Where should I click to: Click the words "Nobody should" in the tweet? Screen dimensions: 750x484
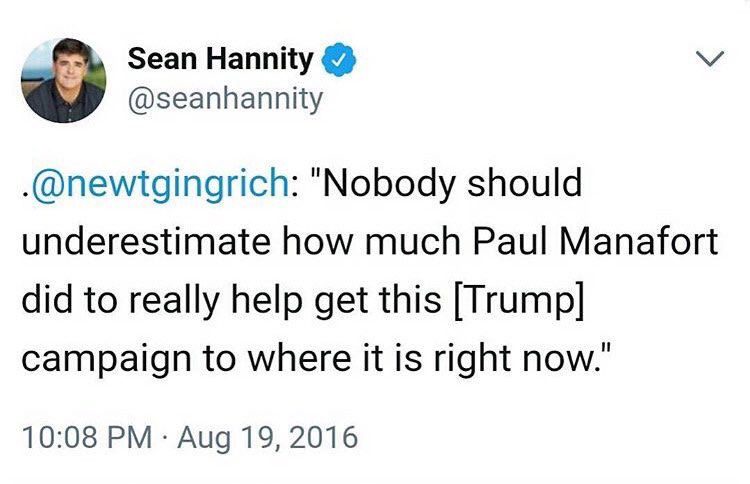click(x=452, y=184)
